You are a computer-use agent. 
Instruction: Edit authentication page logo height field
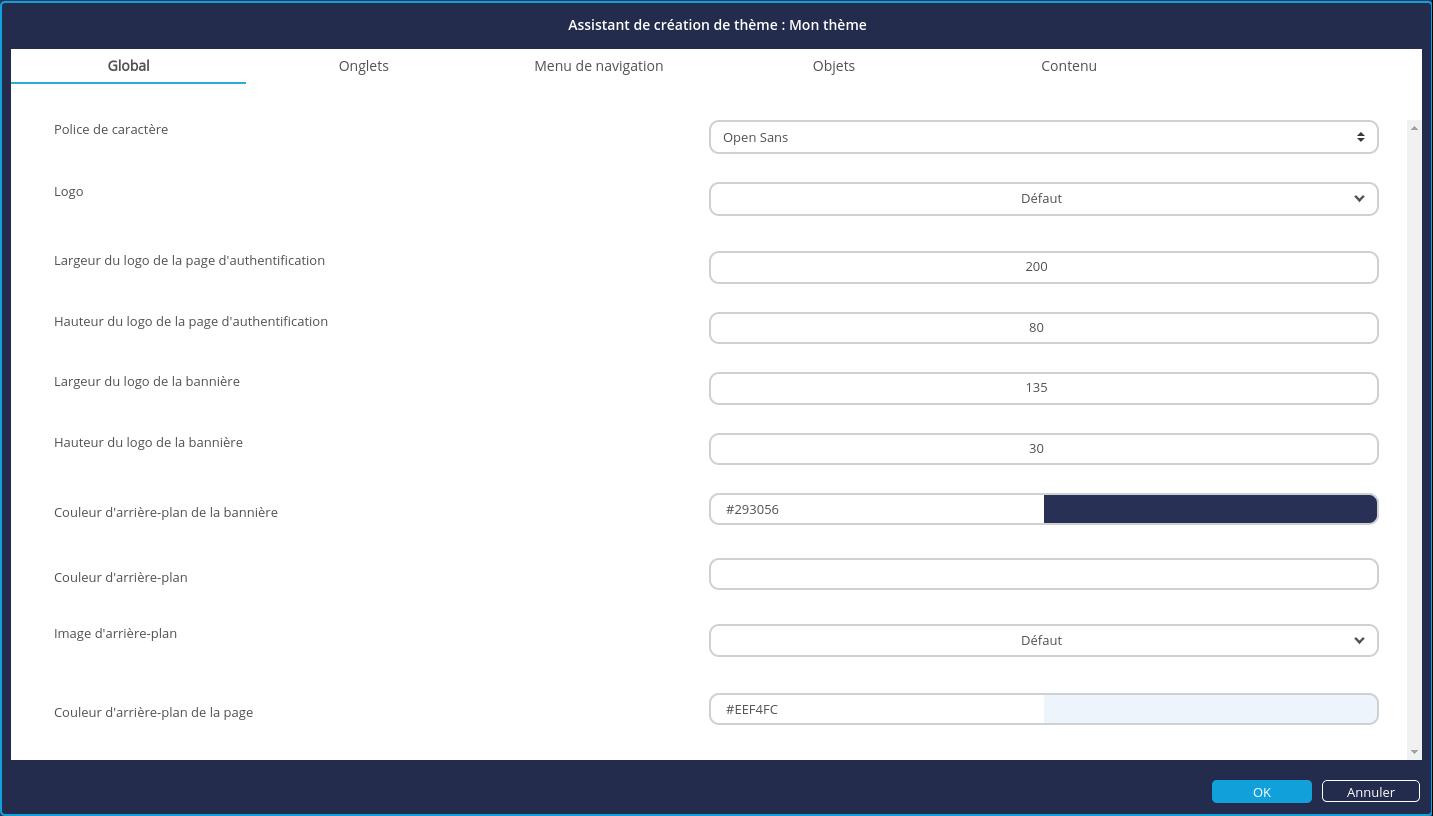[1043, 327]
